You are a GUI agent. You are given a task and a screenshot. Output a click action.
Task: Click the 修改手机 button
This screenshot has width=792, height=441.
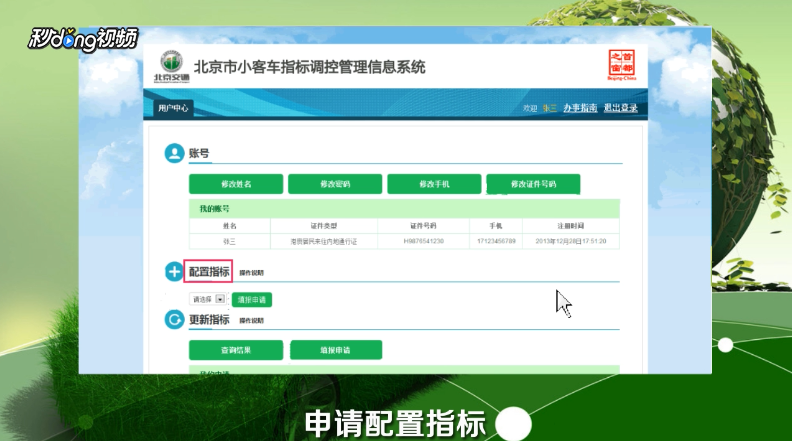[x=434, y=184]
